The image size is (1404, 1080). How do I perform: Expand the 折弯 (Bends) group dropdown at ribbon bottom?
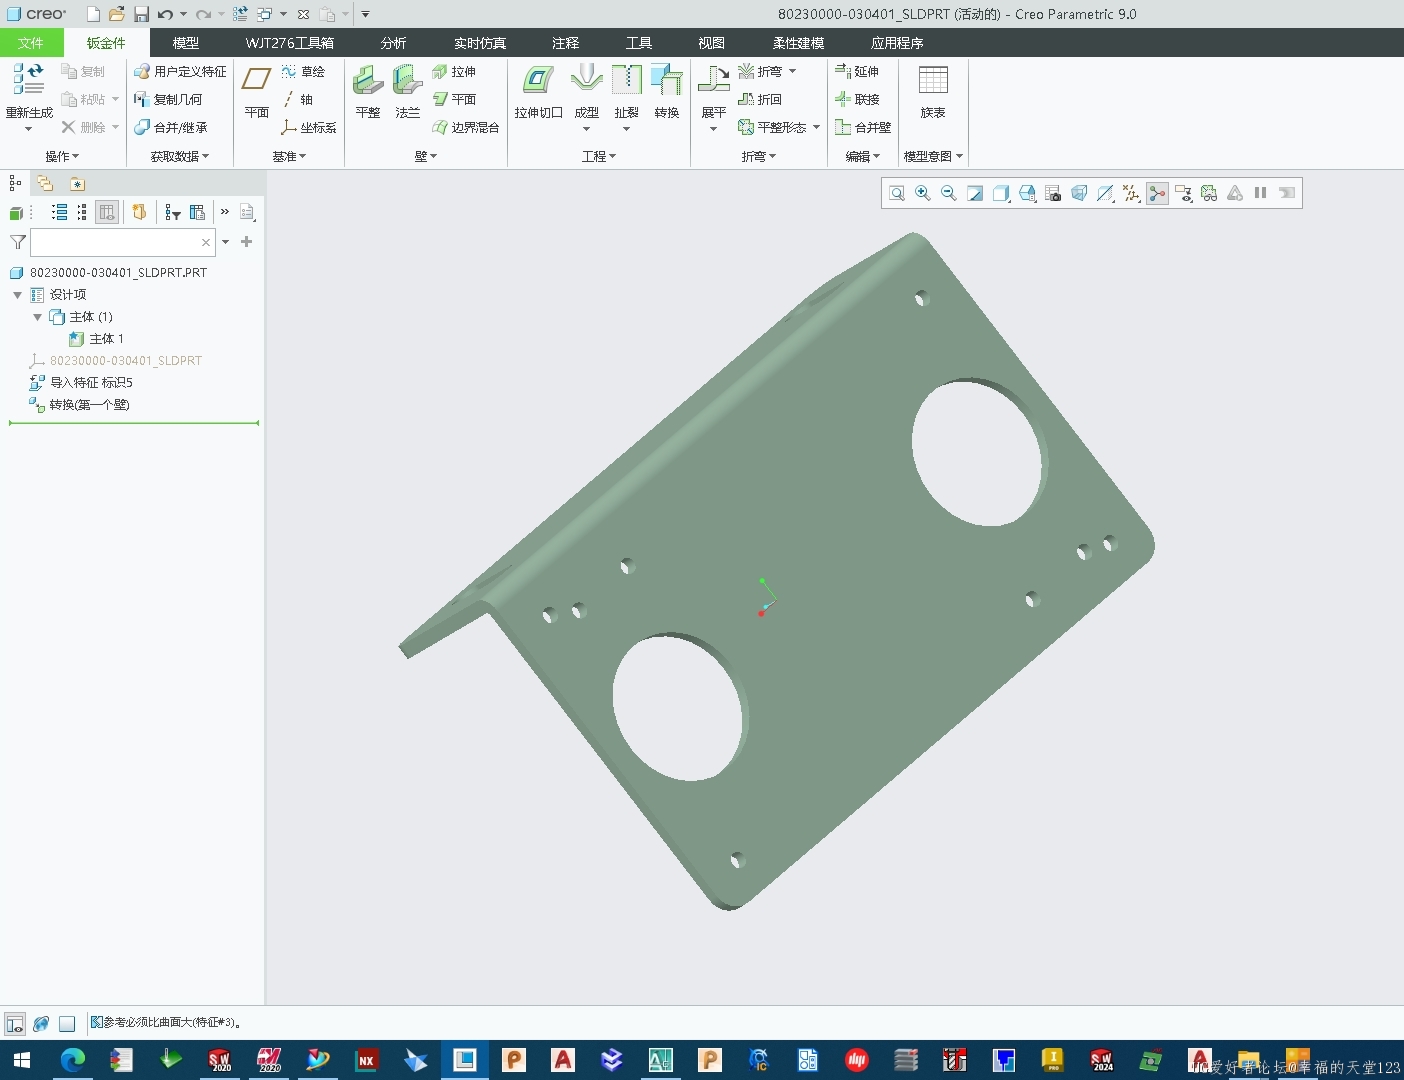(x=758, y=156)
